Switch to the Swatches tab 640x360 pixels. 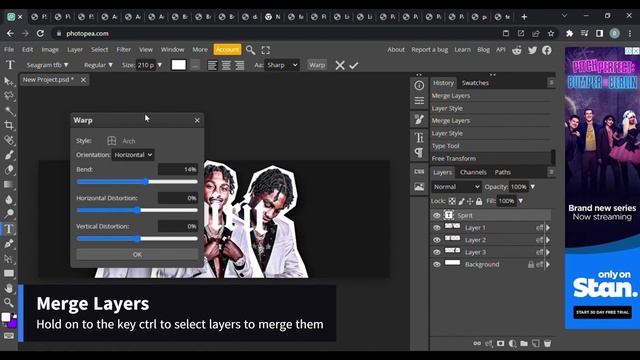click(x=475, y=83)
